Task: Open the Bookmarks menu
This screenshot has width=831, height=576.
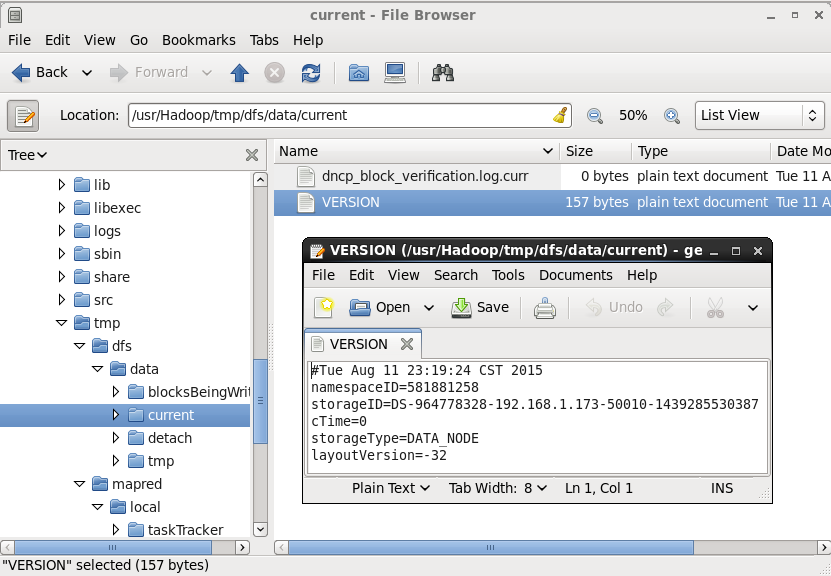Action: [x=199, y=40]
